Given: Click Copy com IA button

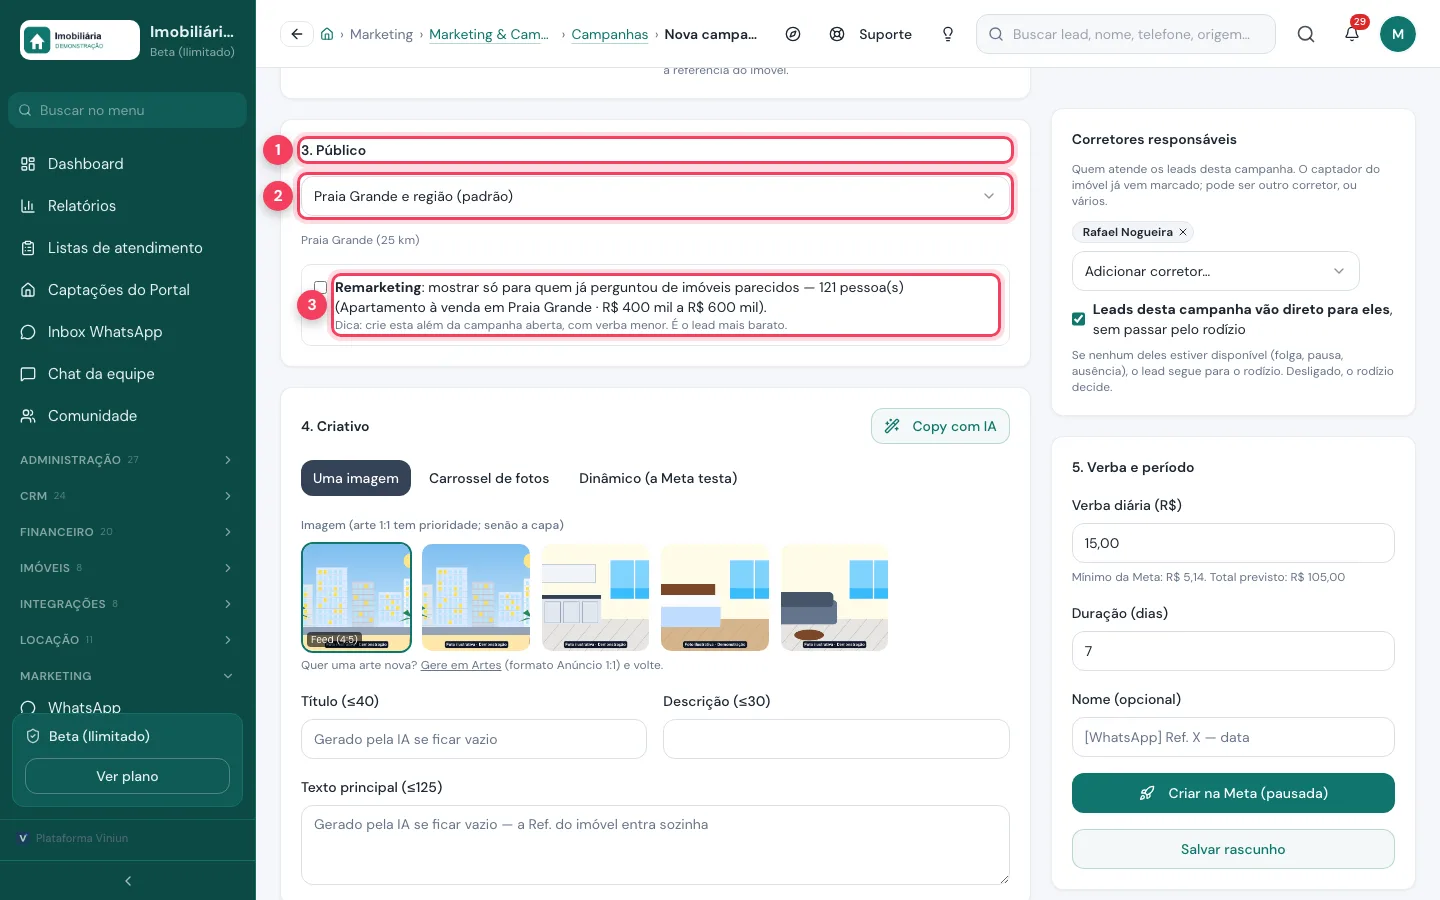Looking at the screenshot, I should point(940,426).
